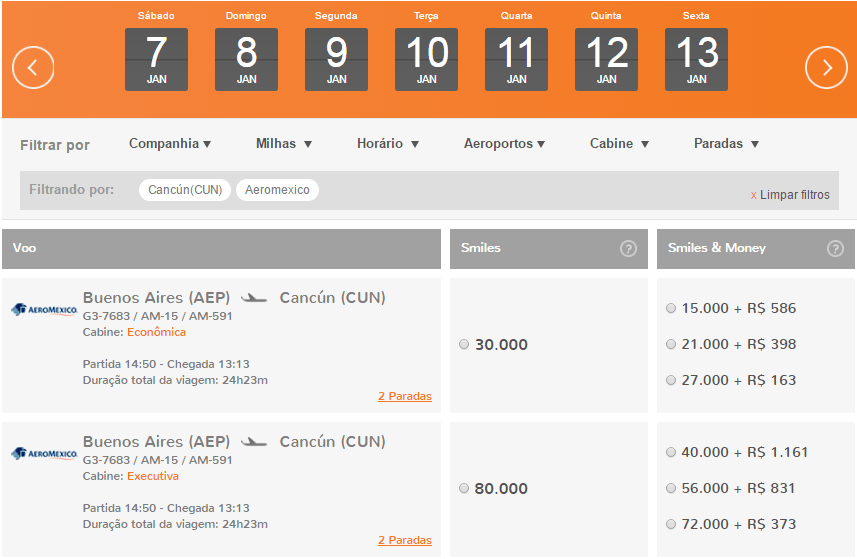Select 80.000 Smiles Executiva fare
The width and height of the screenshot is (857, 559).
click(x=464, y=488)
